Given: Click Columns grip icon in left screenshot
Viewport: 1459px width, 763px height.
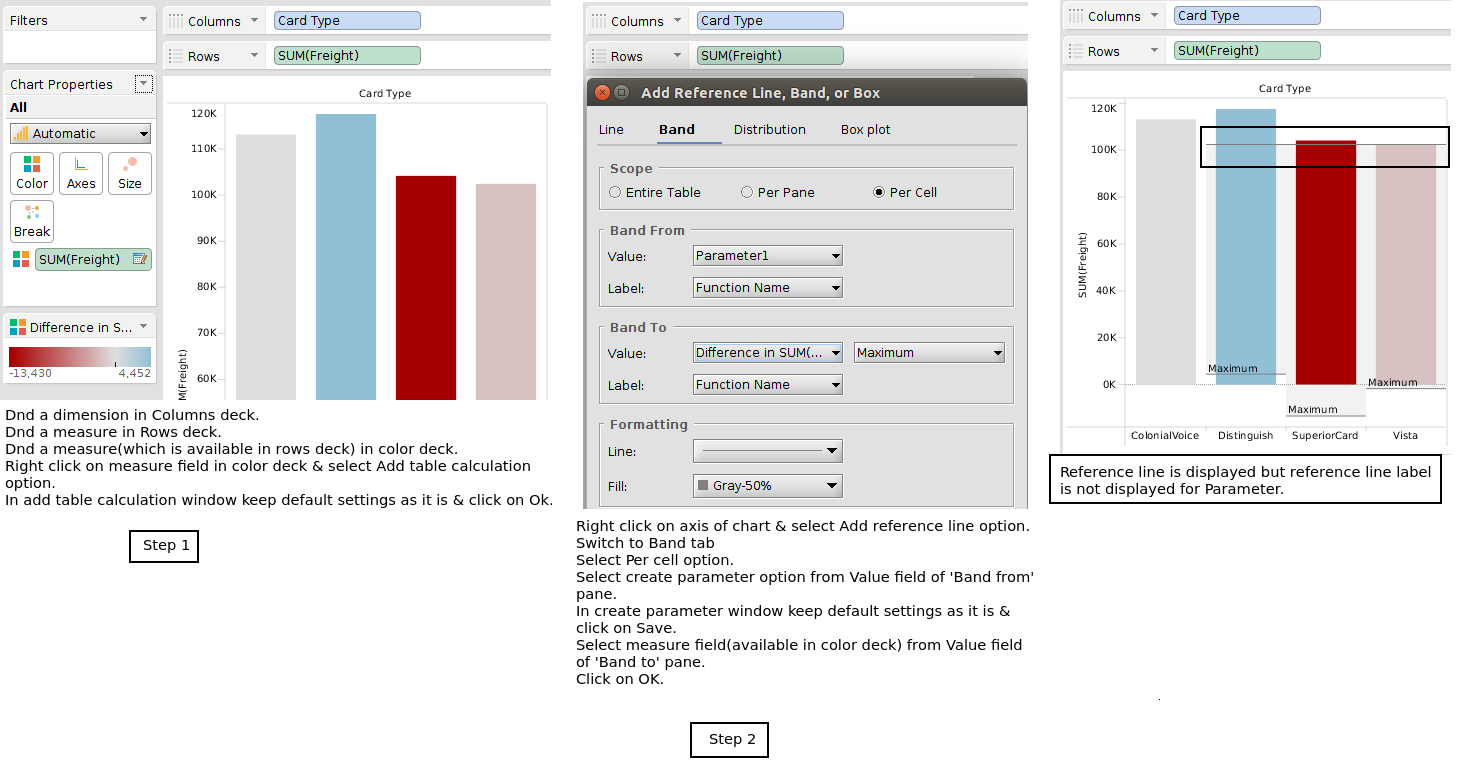Looking at the screenshot, I should pyautogui.click(x=176, y=21).
